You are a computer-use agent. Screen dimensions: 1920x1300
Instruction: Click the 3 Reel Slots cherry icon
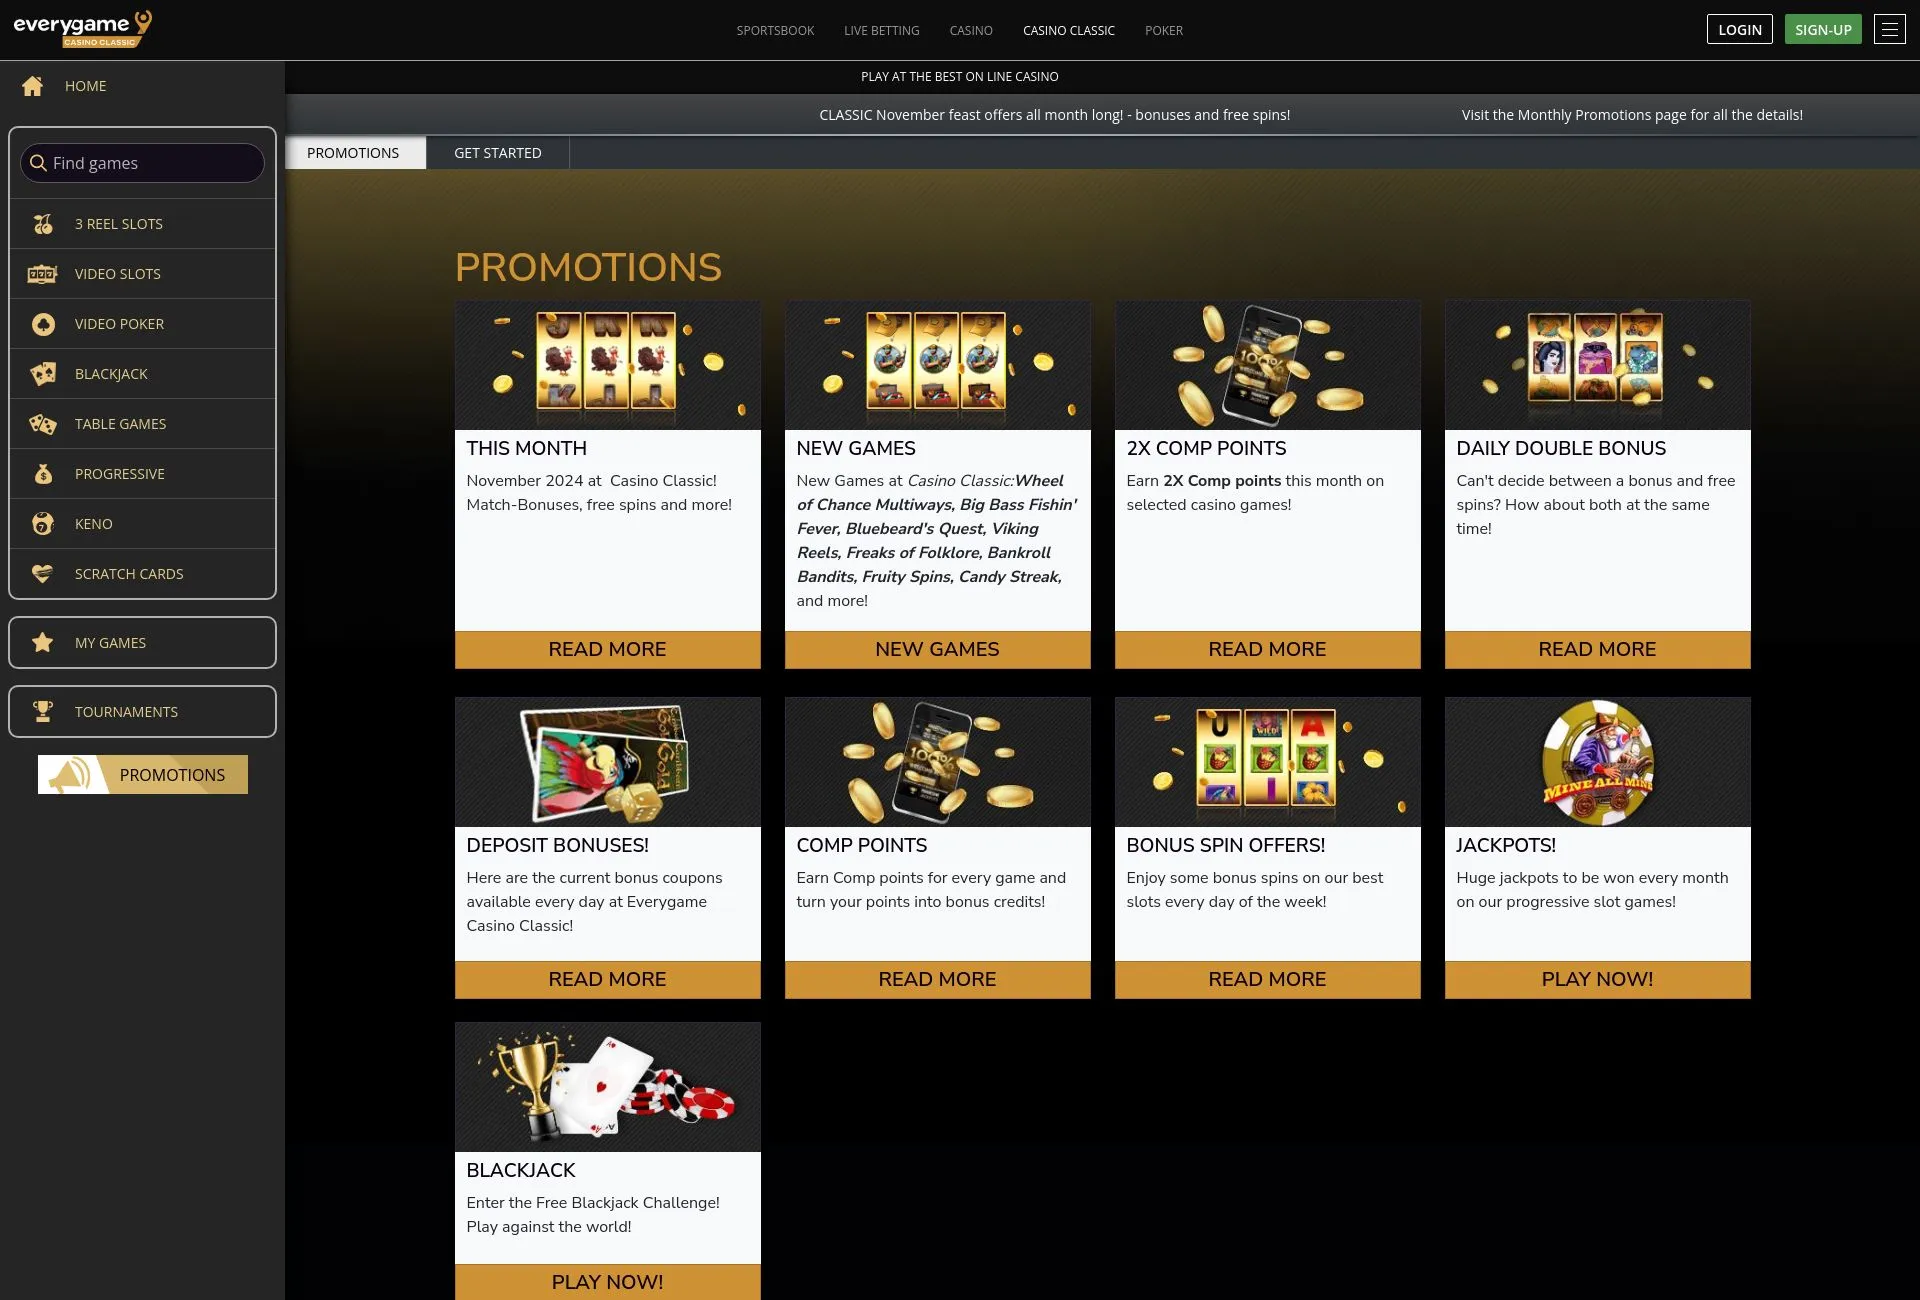tap(42, 224)
